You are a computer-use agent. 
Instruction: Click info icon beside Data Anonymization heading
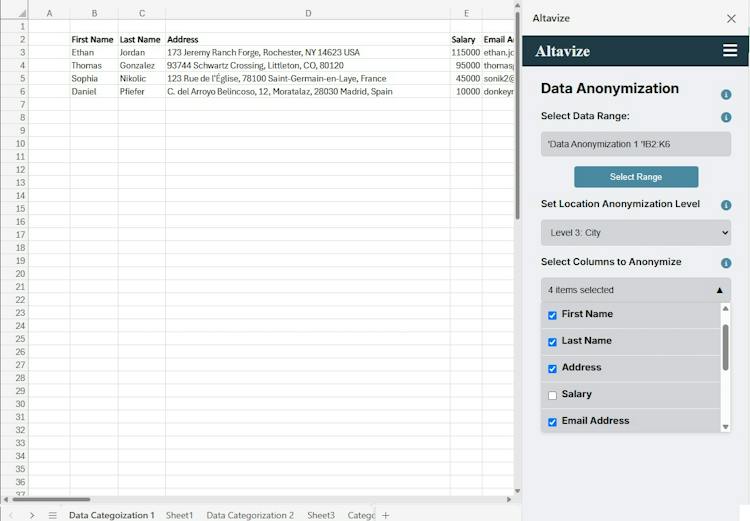click(x=726, y=95)
